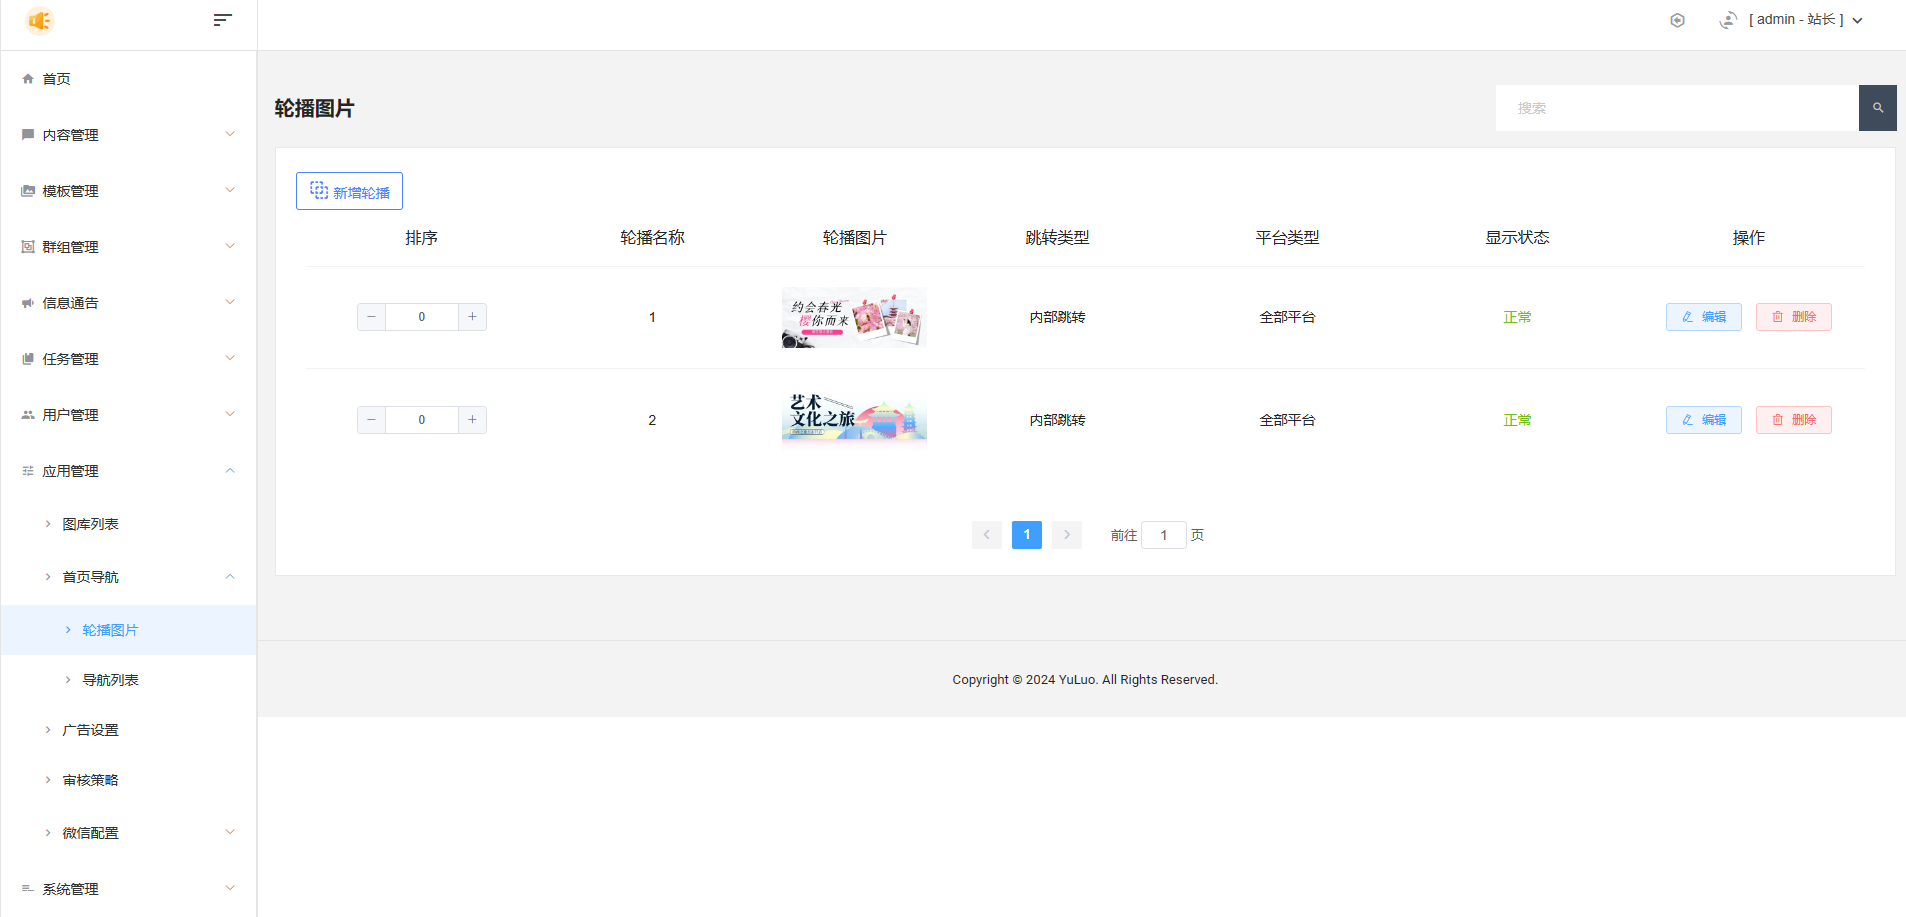Viewport: 1906px width, 917px height.
Task: Click the hexagon settings icon in header
Action: (x=1677, y=20)
